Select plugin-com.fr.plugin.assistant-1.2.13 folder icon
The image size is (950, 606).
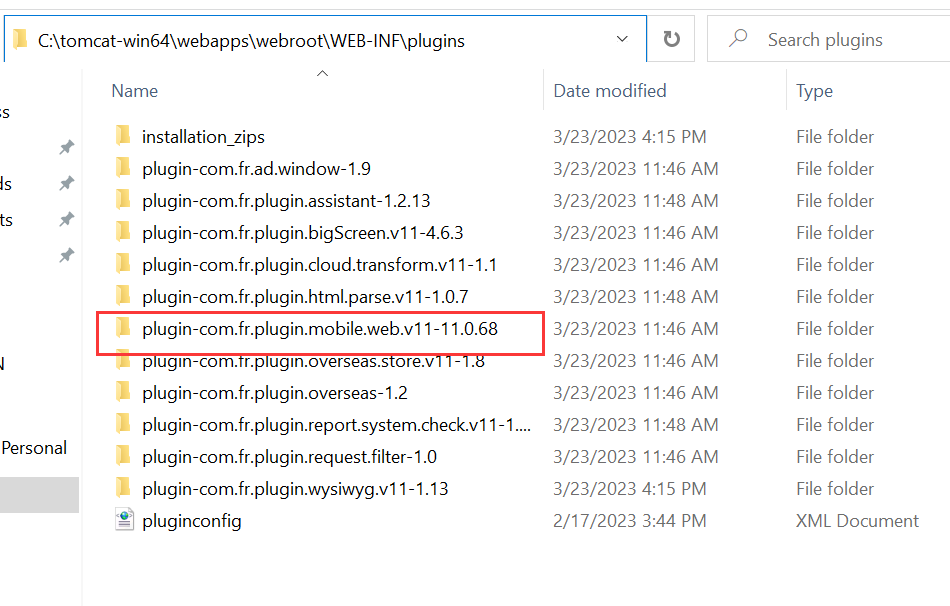(123, 199)
